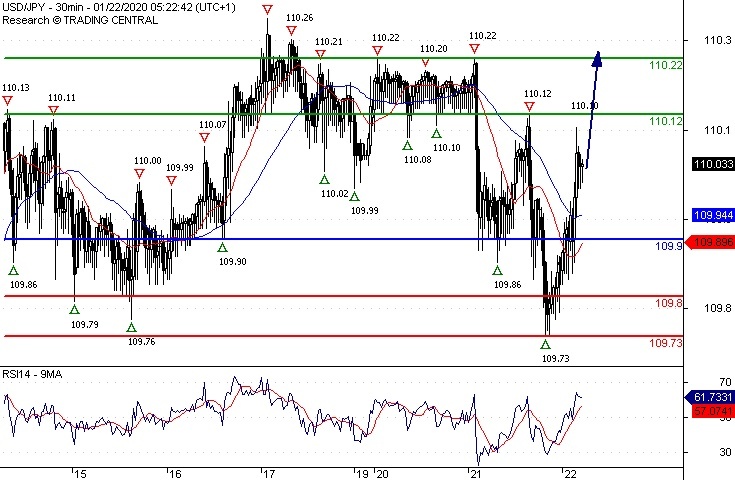The height and width of the screenshot is (480, 735).
Task: Click the blue 109.944 moving average tag
Action: coord(713,215)
